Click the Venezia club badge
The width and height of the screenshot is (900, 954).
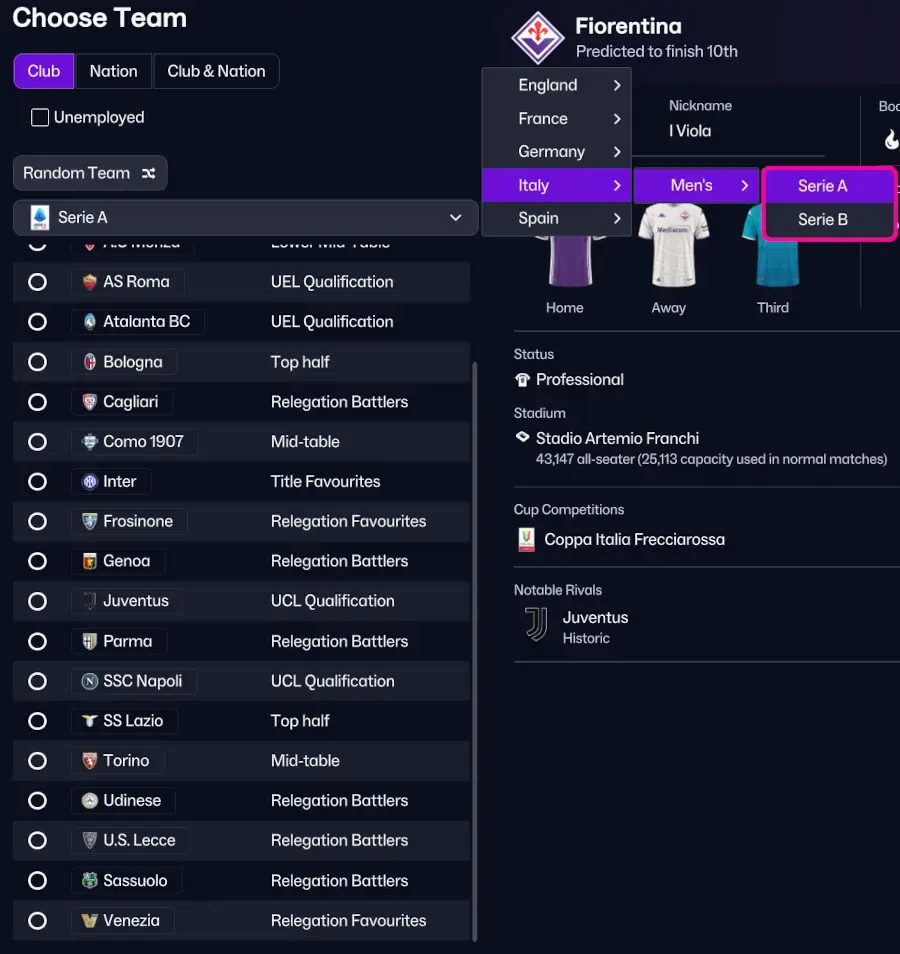tap(89, 921)
